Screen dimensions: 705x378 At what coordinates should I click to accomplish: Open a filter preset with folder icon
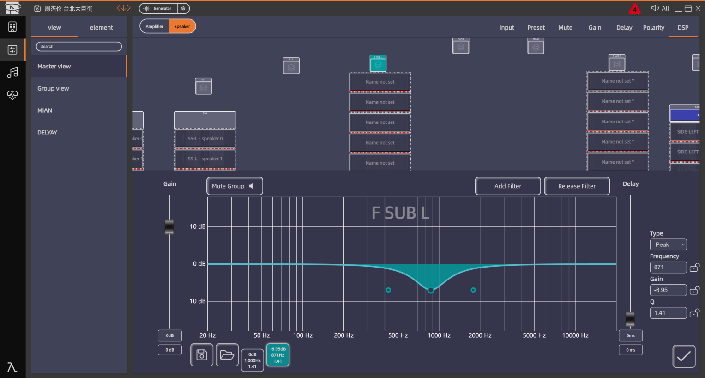[227, 355]
